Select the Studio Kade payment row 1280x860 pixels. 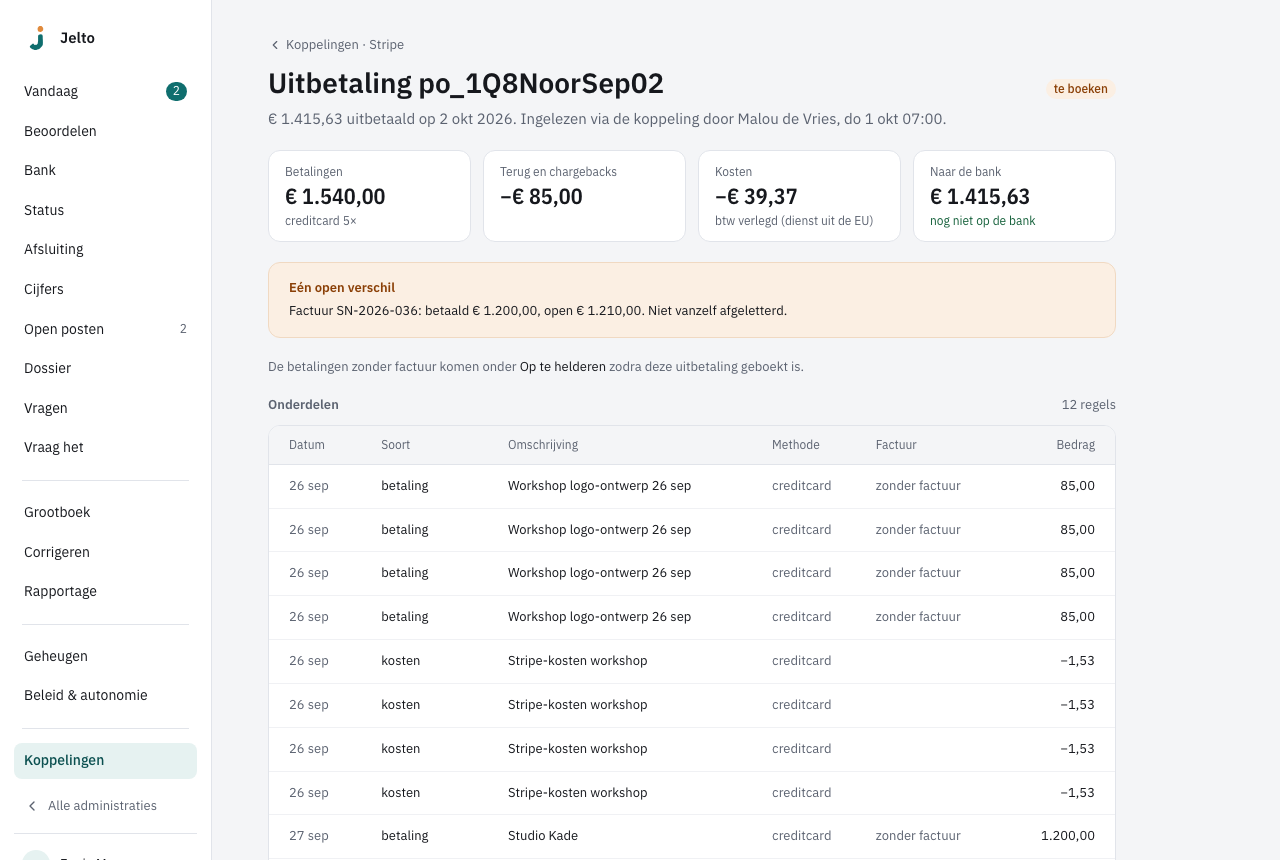[692, 836]
